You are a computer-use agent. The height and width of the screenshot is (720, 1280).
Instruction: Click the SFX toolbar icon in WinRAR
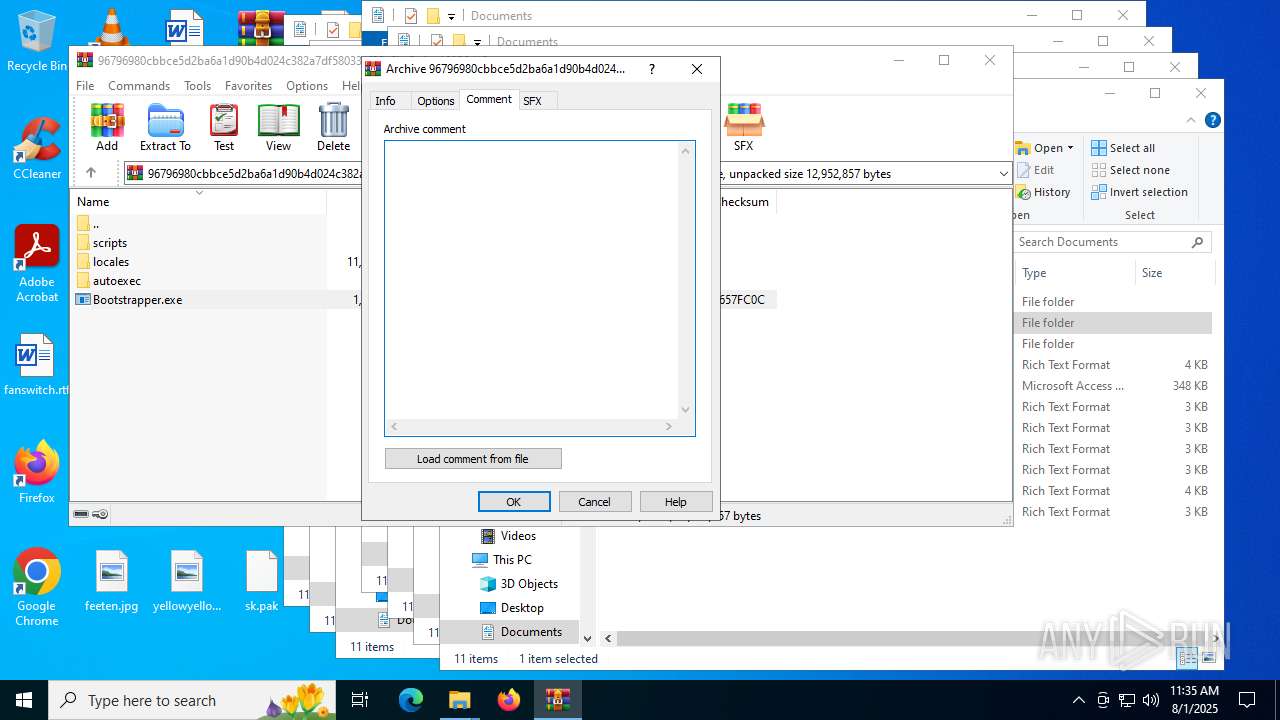[x=743, y=127]
